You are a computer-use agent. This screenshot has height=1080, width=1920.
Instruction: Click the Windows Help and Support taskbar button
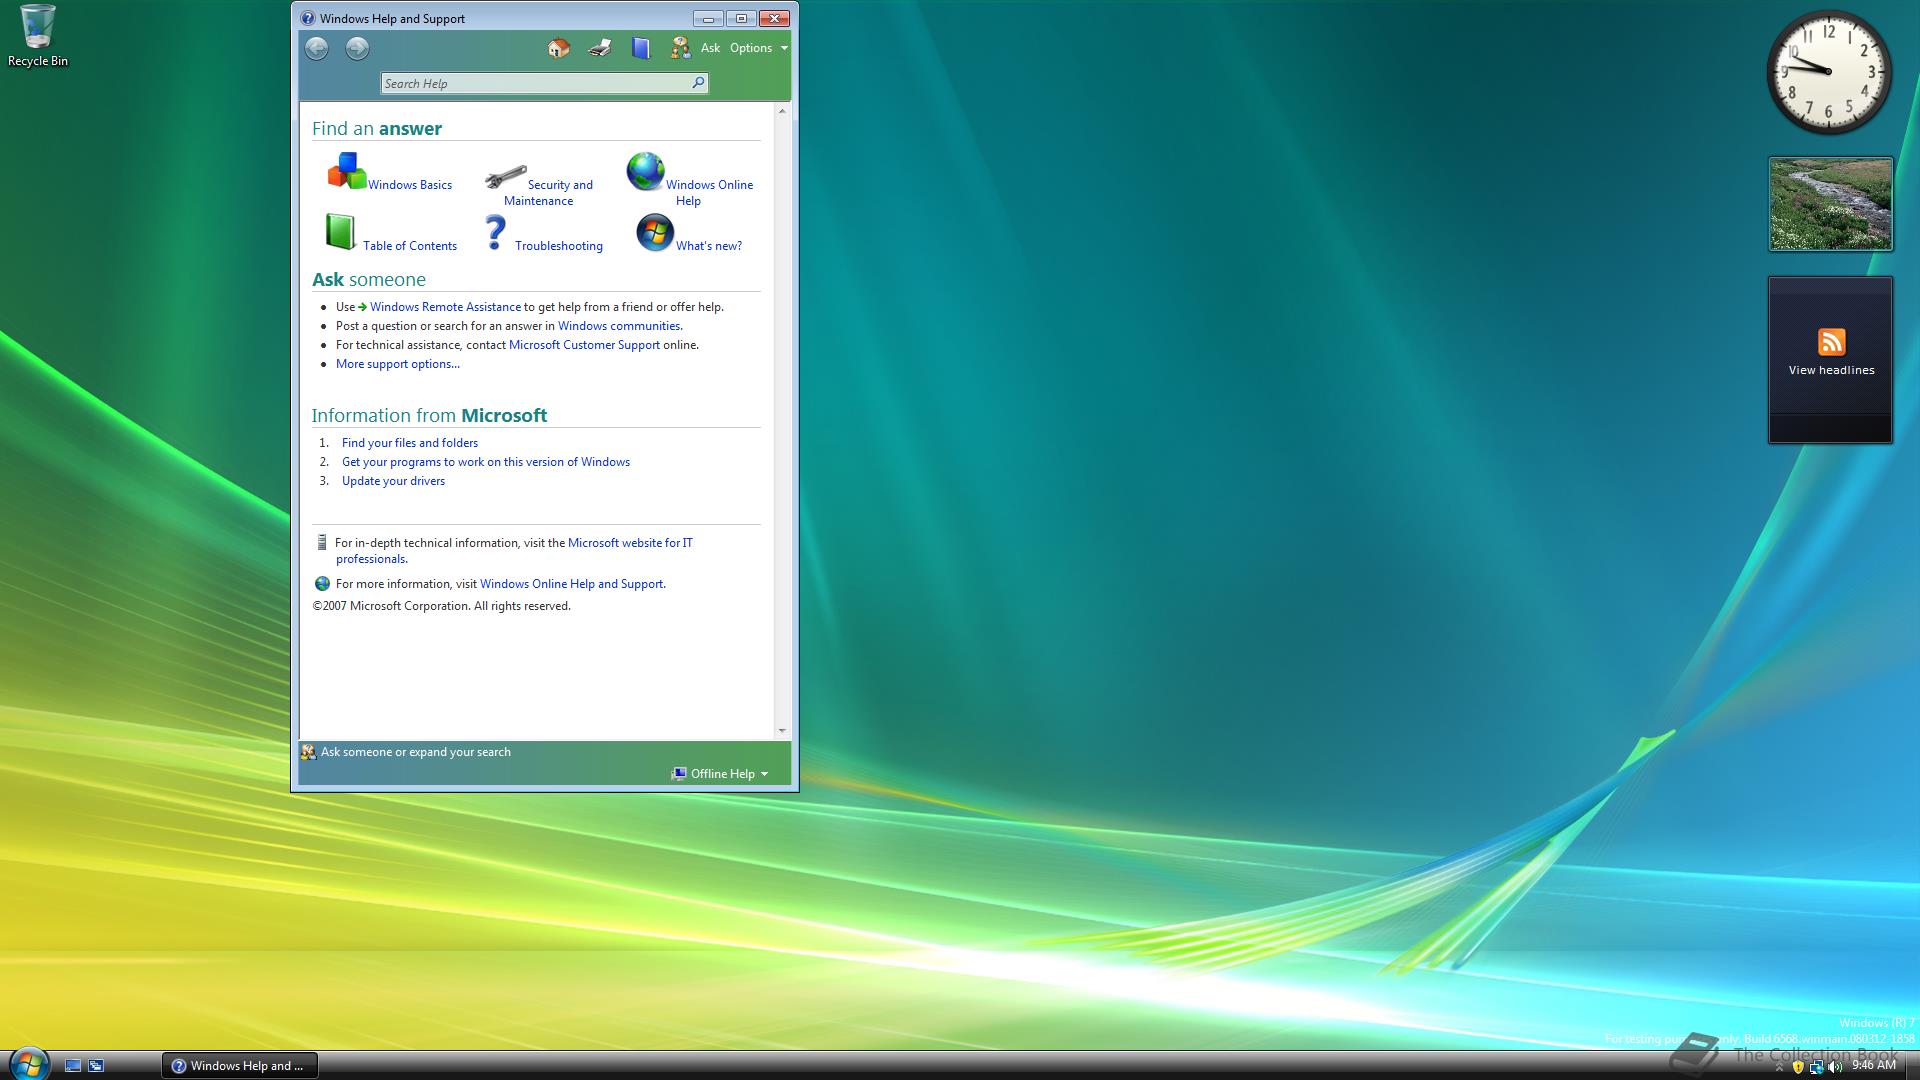click(240, 1066)
